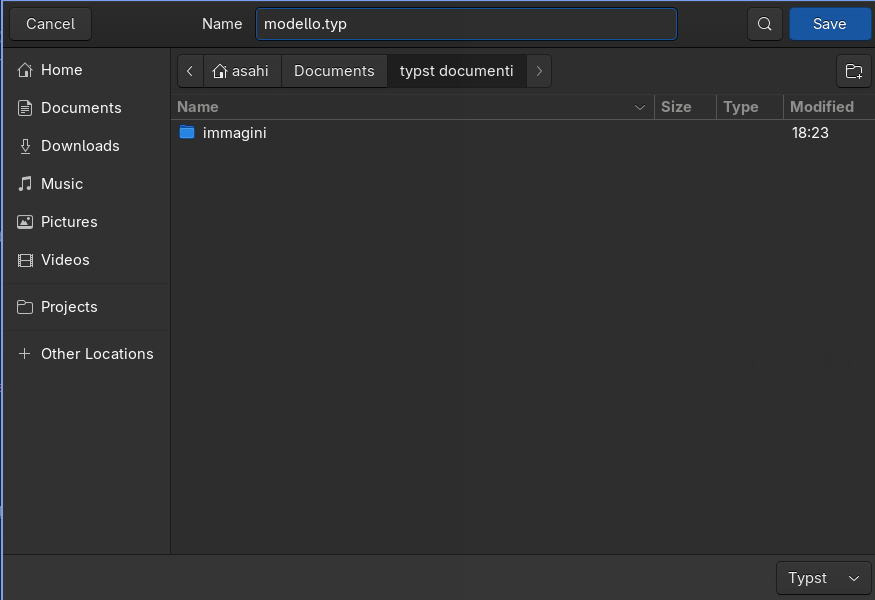Click the search magnifier icon
This screenshot has width=875, height=600.
point(765,24)
